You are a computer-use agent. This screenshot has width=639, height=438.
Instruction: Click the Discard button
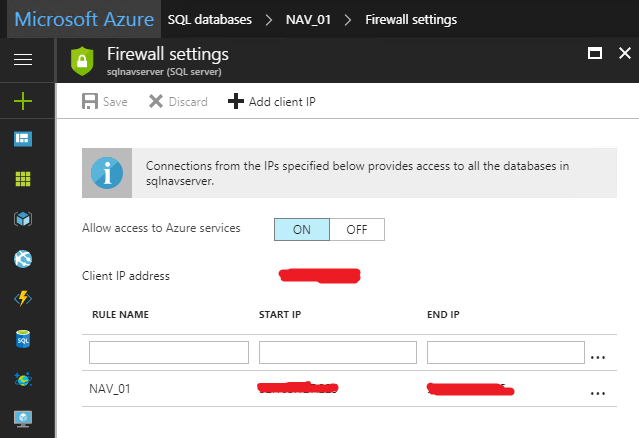178,101
